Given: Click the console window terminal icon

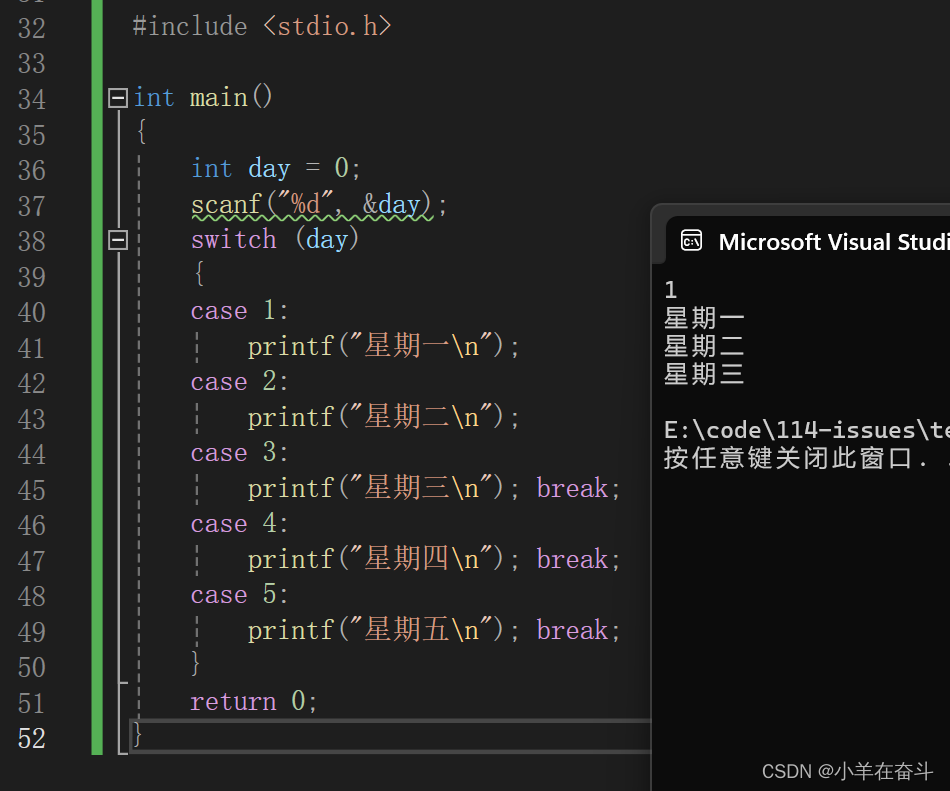Looking at the screenshot, I should click(x=691, y=241).
